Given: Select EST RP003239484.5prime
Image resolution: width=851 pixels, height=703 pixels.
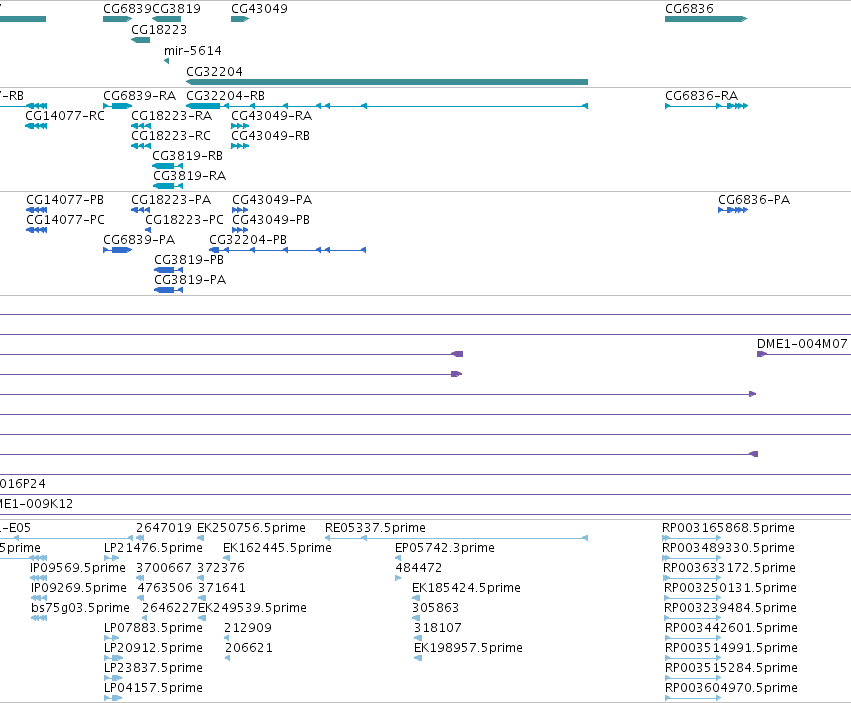Looking at the screenshot, I should point(731,608).
